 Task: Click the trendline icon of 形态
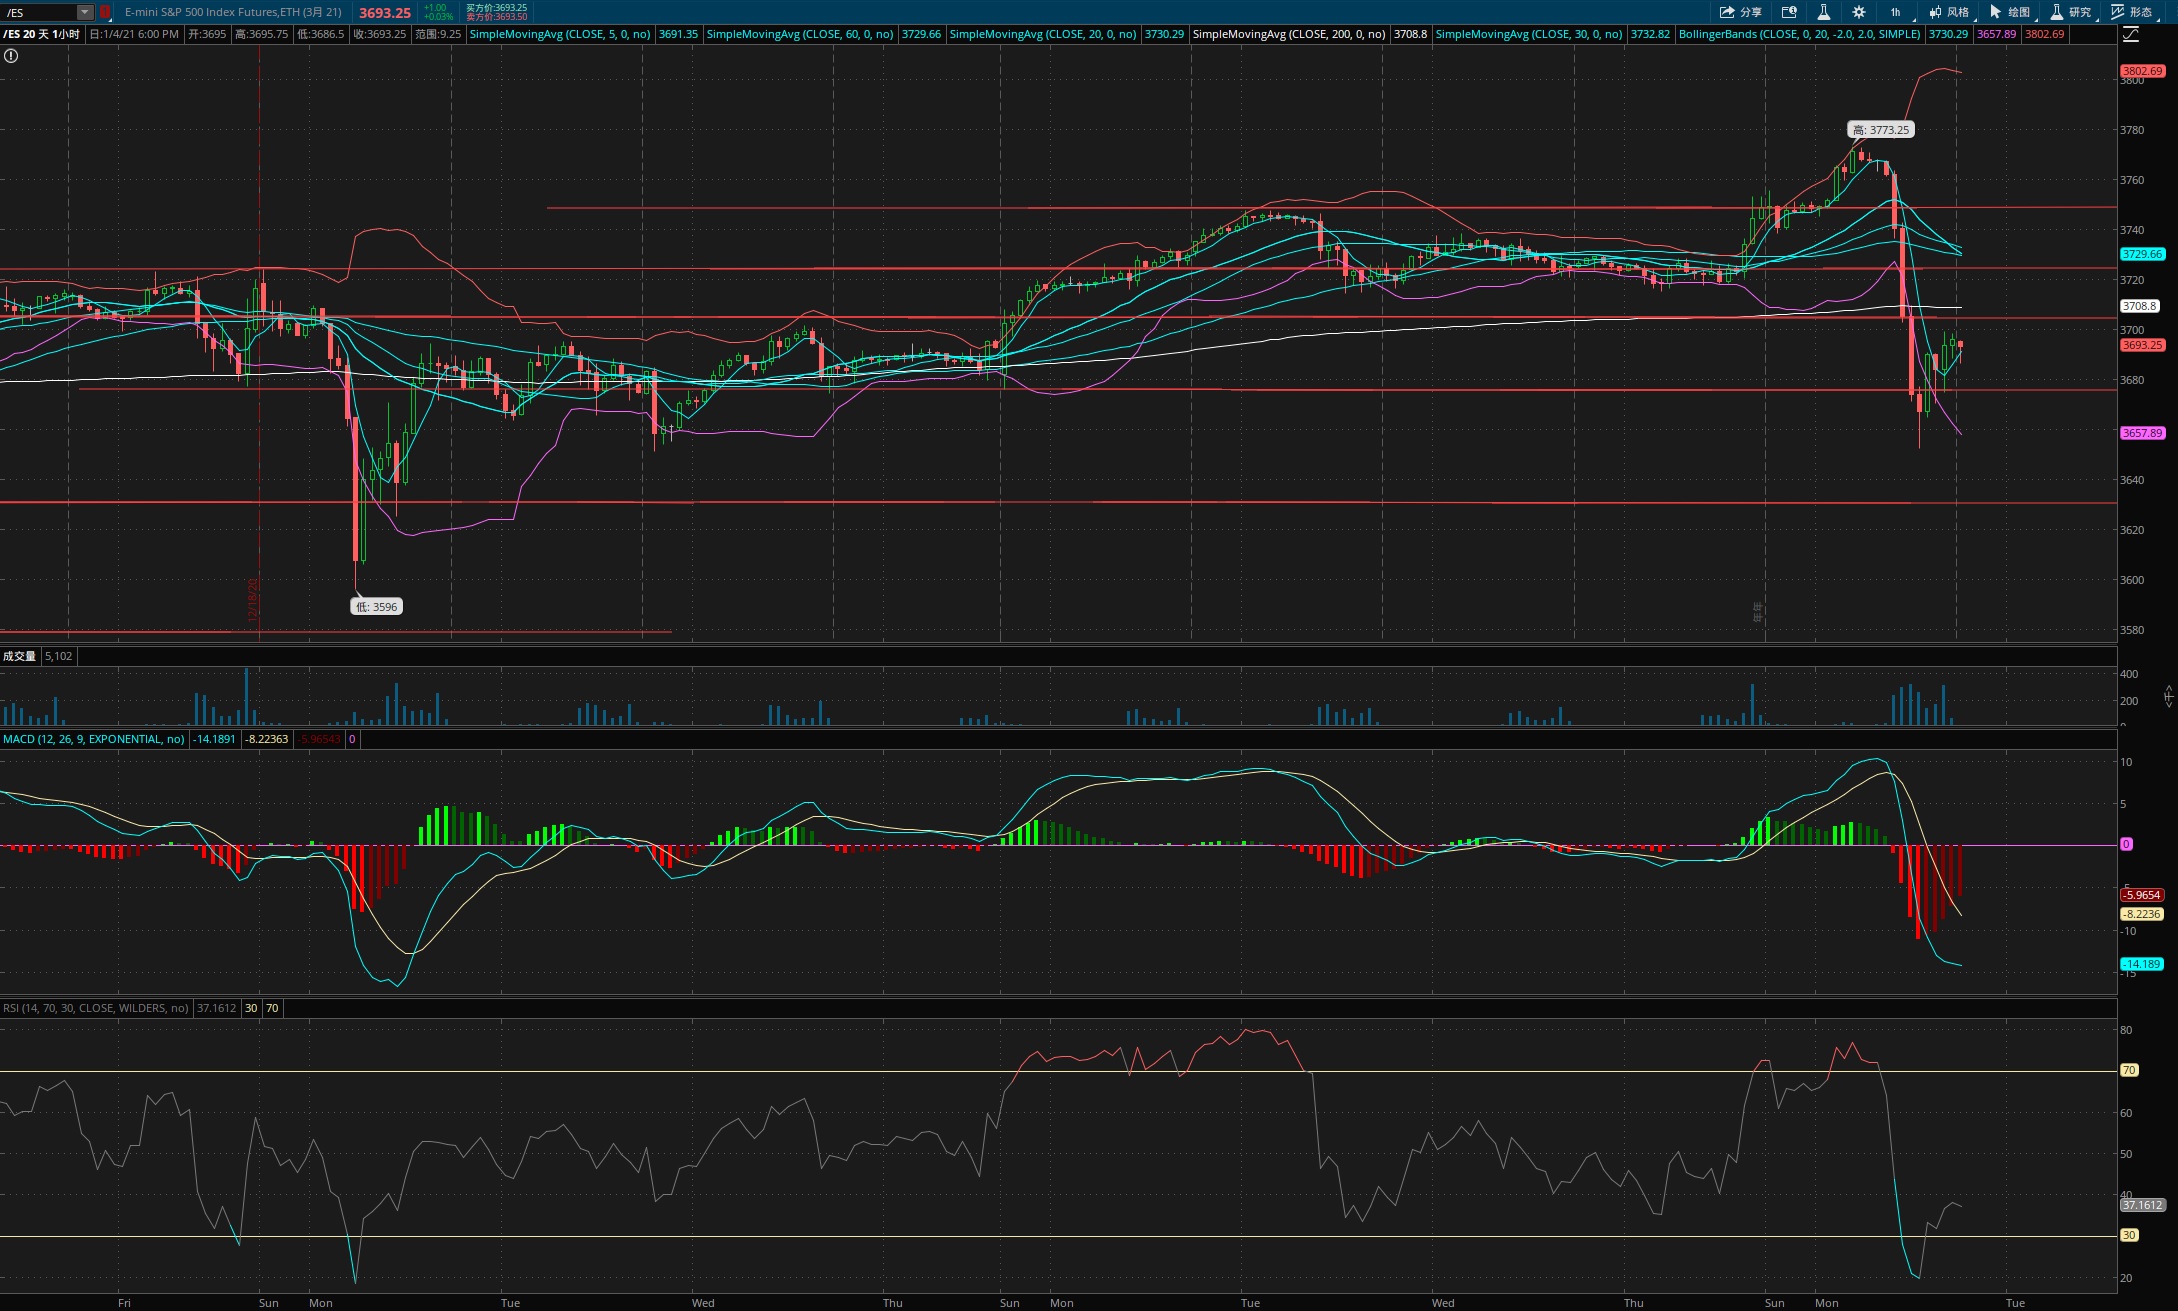tap(2118, 12)
